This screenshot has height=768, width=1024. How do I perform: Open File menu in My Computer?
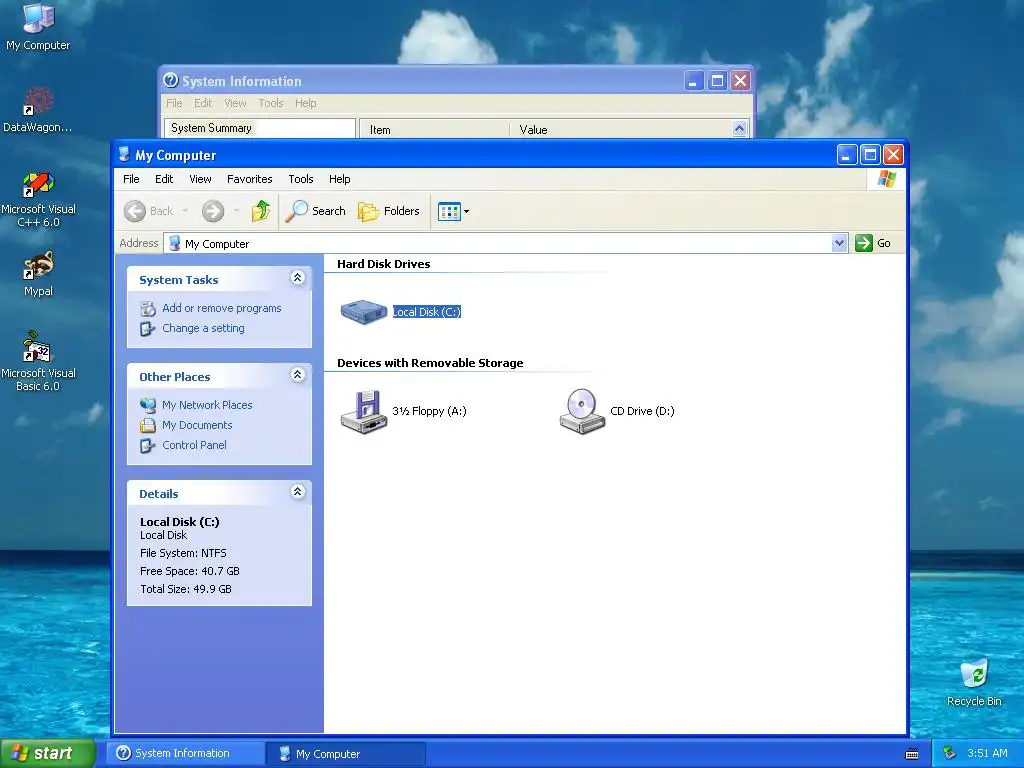click(131, 179)
